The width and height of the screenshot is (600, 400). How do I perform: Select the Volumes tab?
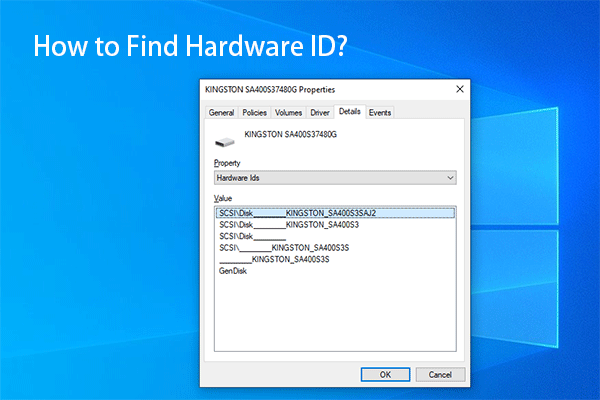[x=288, y=113]
